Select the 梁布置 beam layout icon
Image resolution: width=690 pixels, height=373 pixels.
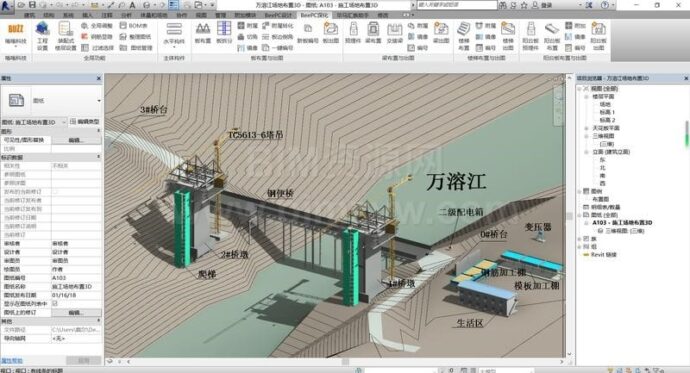click(373, 33)
